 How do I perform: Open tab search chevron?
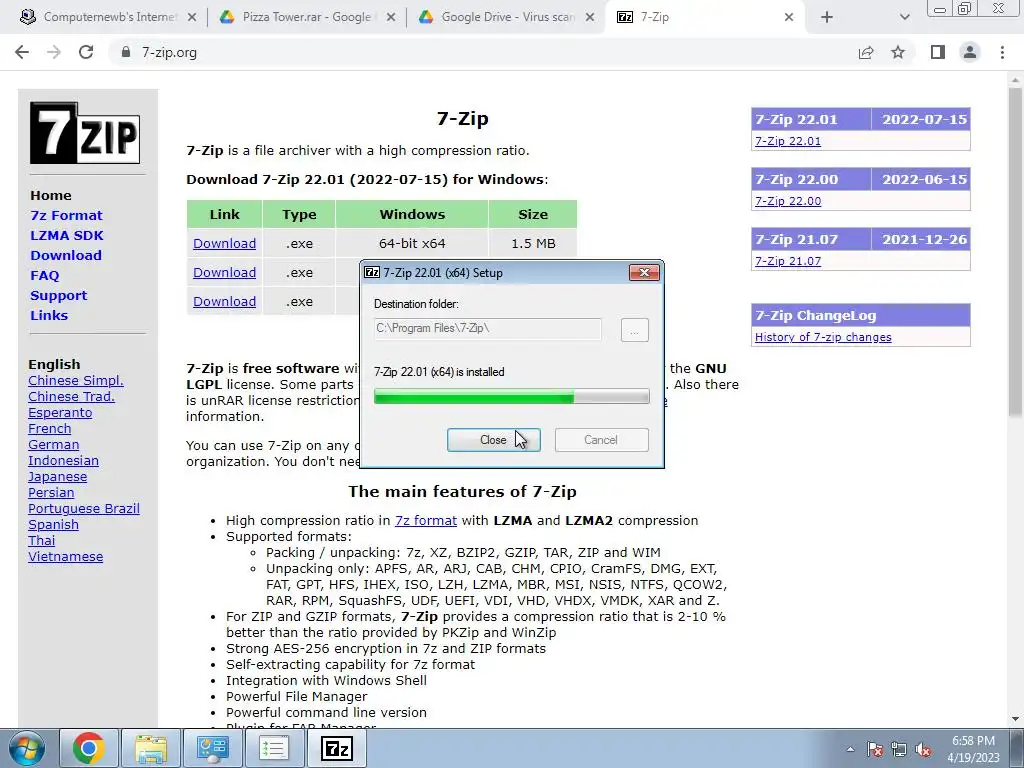(x=904, y=18)
